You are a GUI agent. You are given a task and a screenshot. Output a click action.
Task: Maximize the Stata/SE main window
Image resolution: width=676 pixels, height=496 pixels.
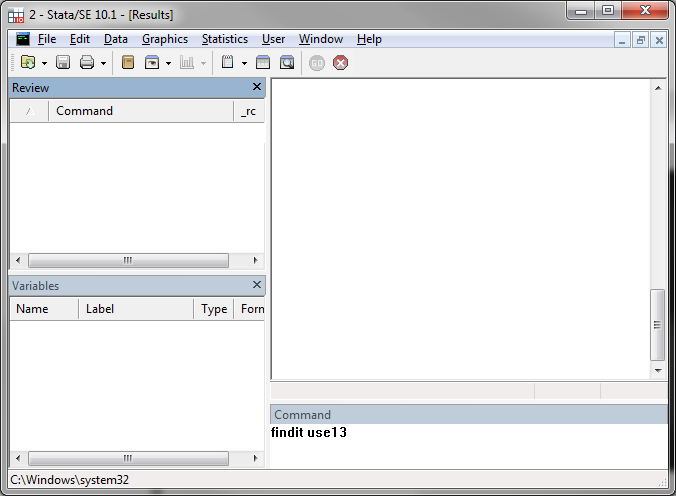click(x=608, y=10)
